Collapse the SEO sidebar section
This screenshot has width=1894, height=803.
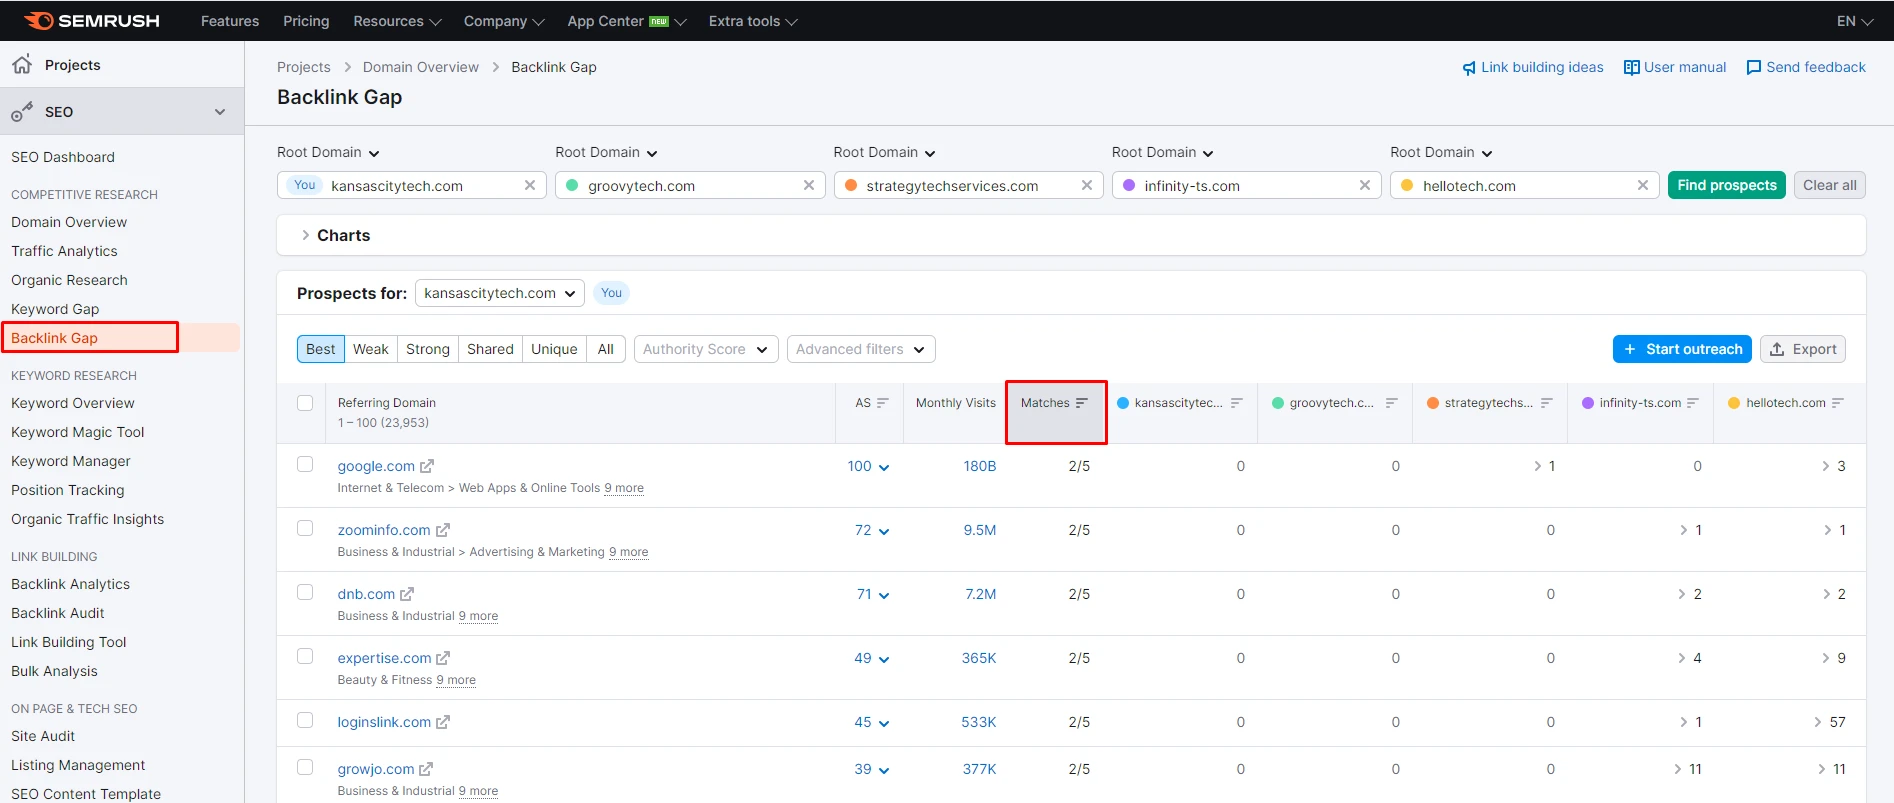(220, 112)
